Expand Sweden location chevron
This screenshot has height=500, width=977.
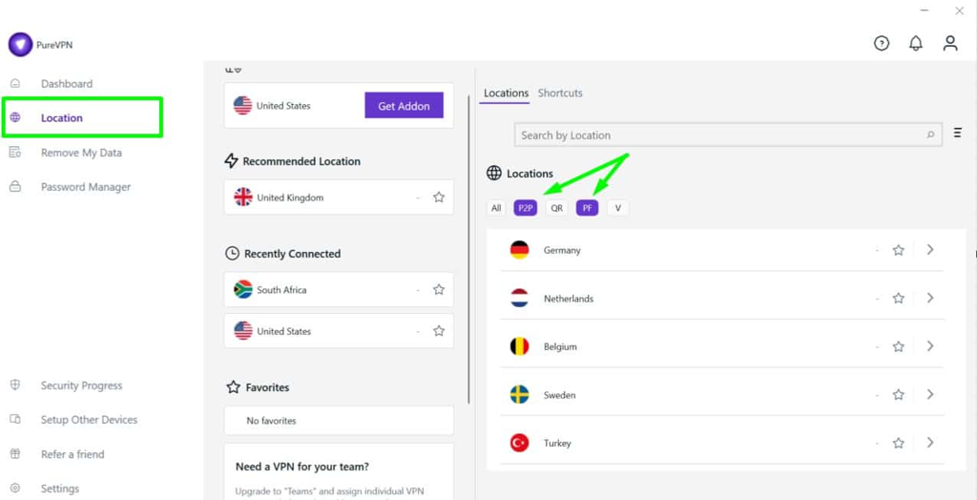click(x=930, y=395)
